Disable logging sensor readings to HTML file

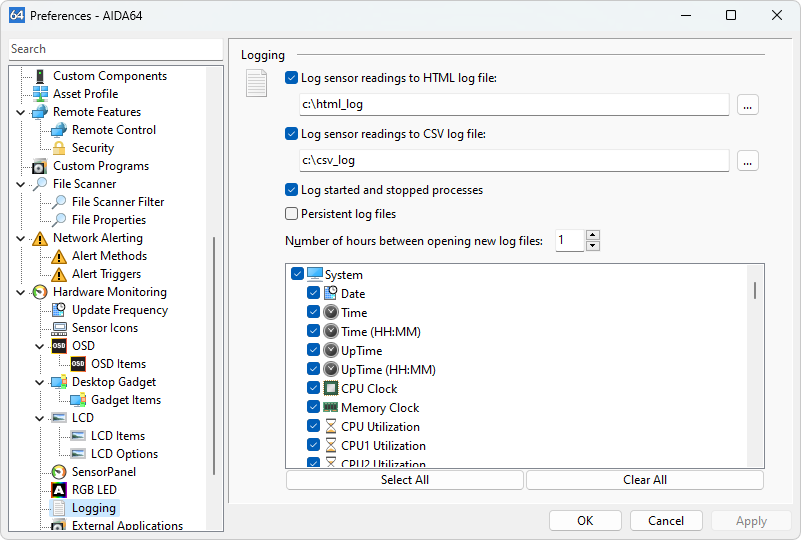292,78
